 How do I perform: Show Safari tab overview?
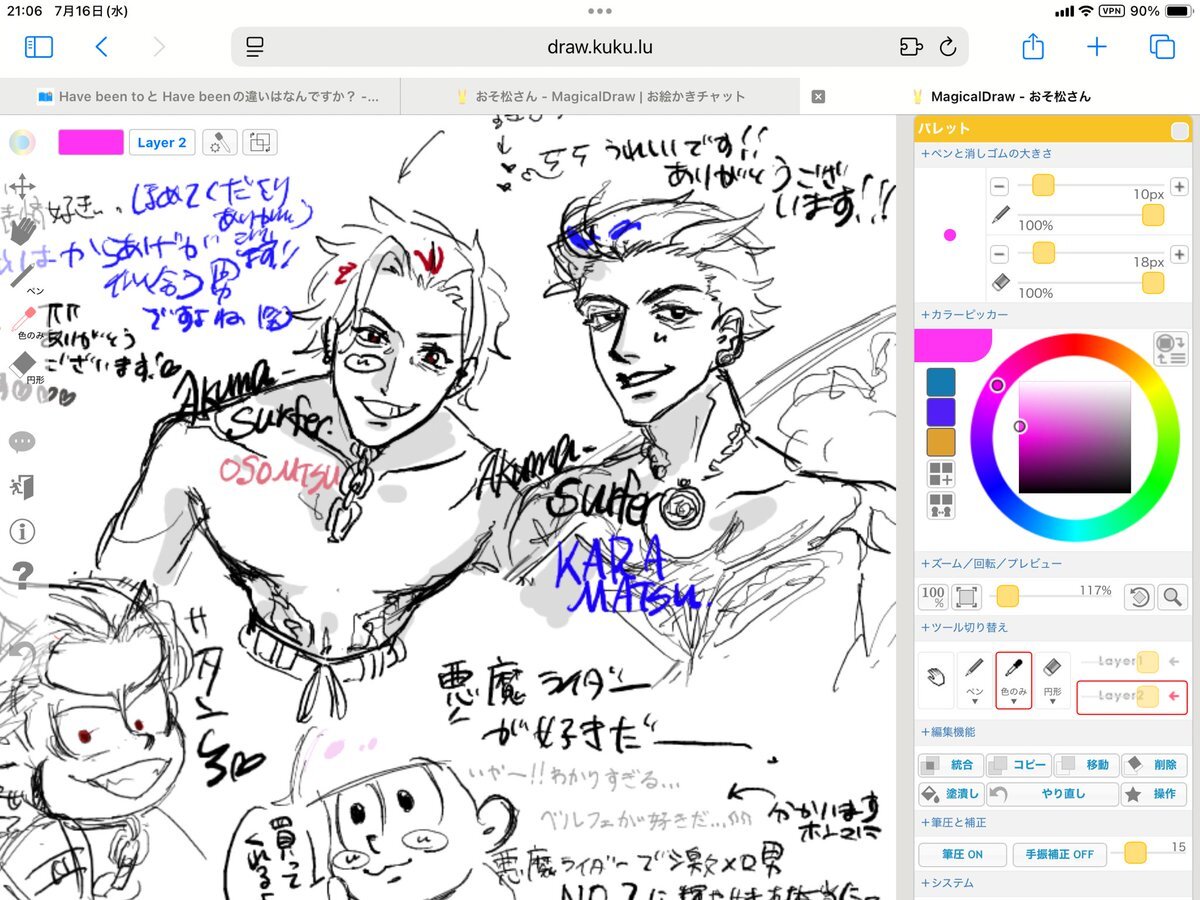1162,47
